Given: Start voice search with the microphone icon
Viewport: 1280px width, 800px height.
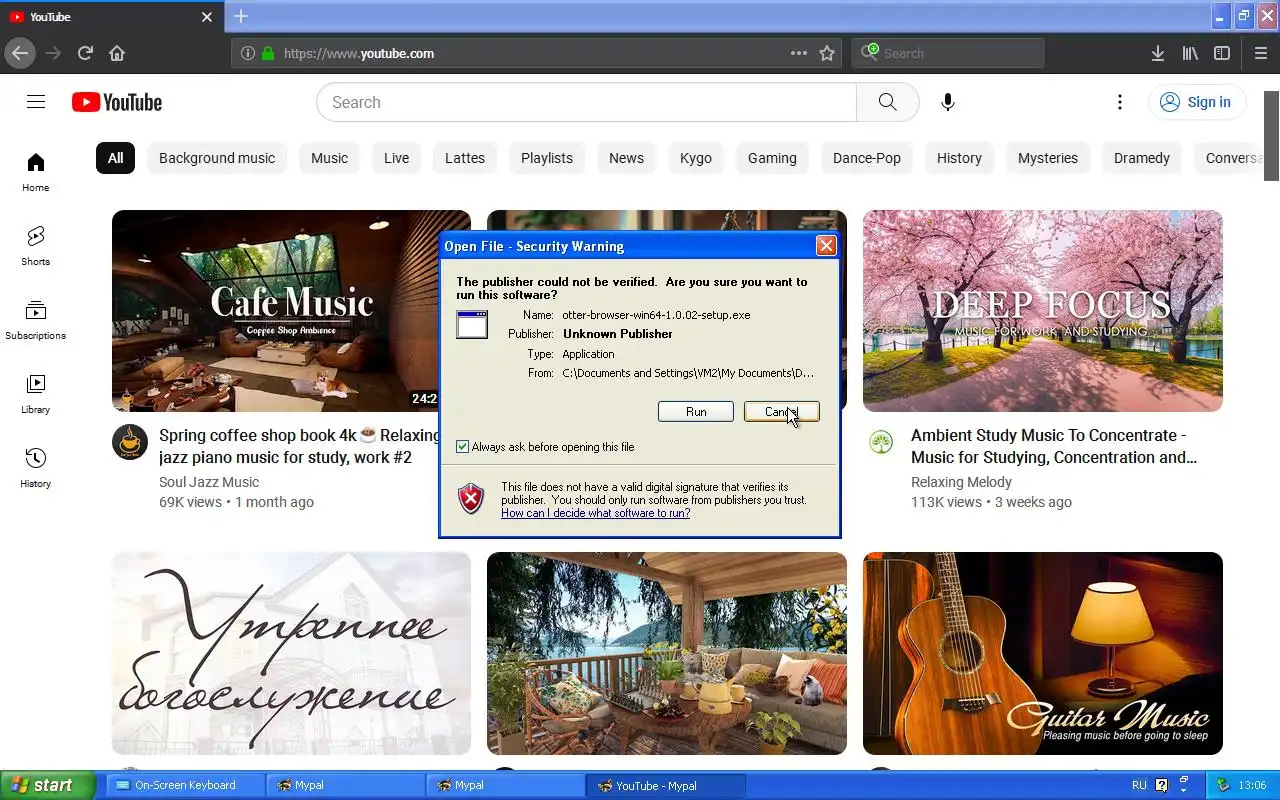Looking at the screenshot, I should click(948, 102).
